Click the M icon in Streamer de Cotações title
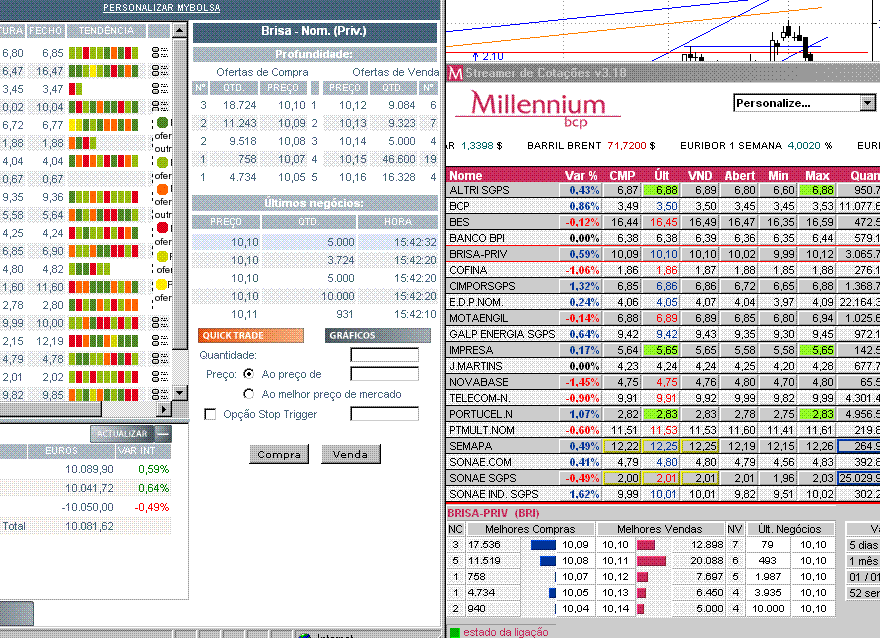This screenshot has width=880, height=638. [x=456, y=73]
